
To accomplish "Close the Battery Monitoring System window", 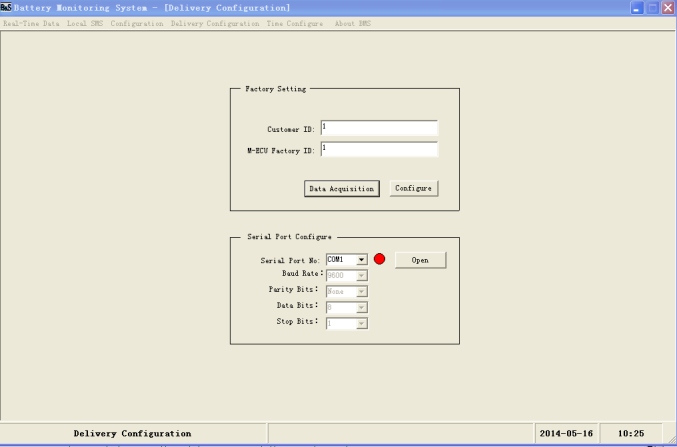I will click(x=667, y=8).
